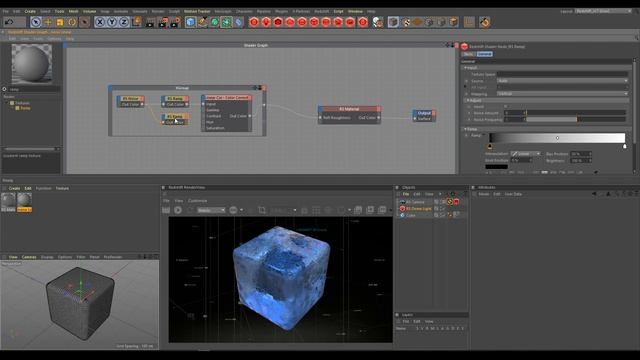640x360 pixels.
Task: Toggle the Z axis lock
Action: tap(124, 22)
